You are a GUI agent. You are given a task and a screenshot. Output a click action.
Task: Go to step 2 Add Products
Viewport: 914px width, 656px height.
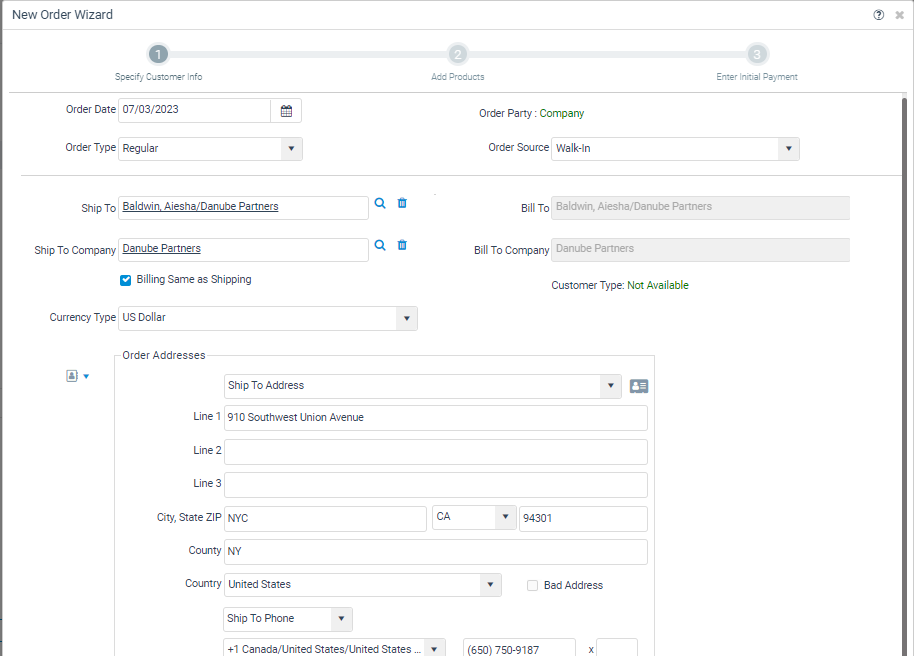click(458, 54)
